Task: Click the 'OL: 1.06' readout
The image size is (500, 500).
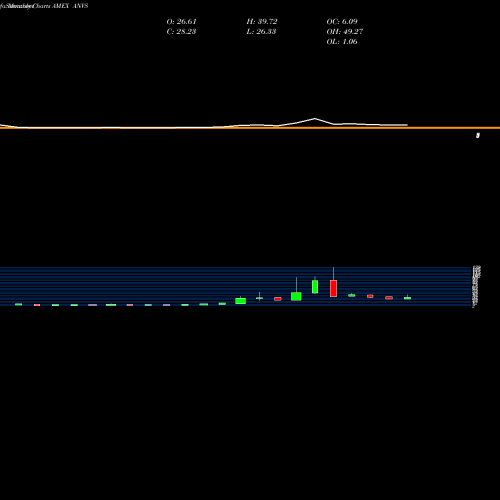Action: coord(342,42)
